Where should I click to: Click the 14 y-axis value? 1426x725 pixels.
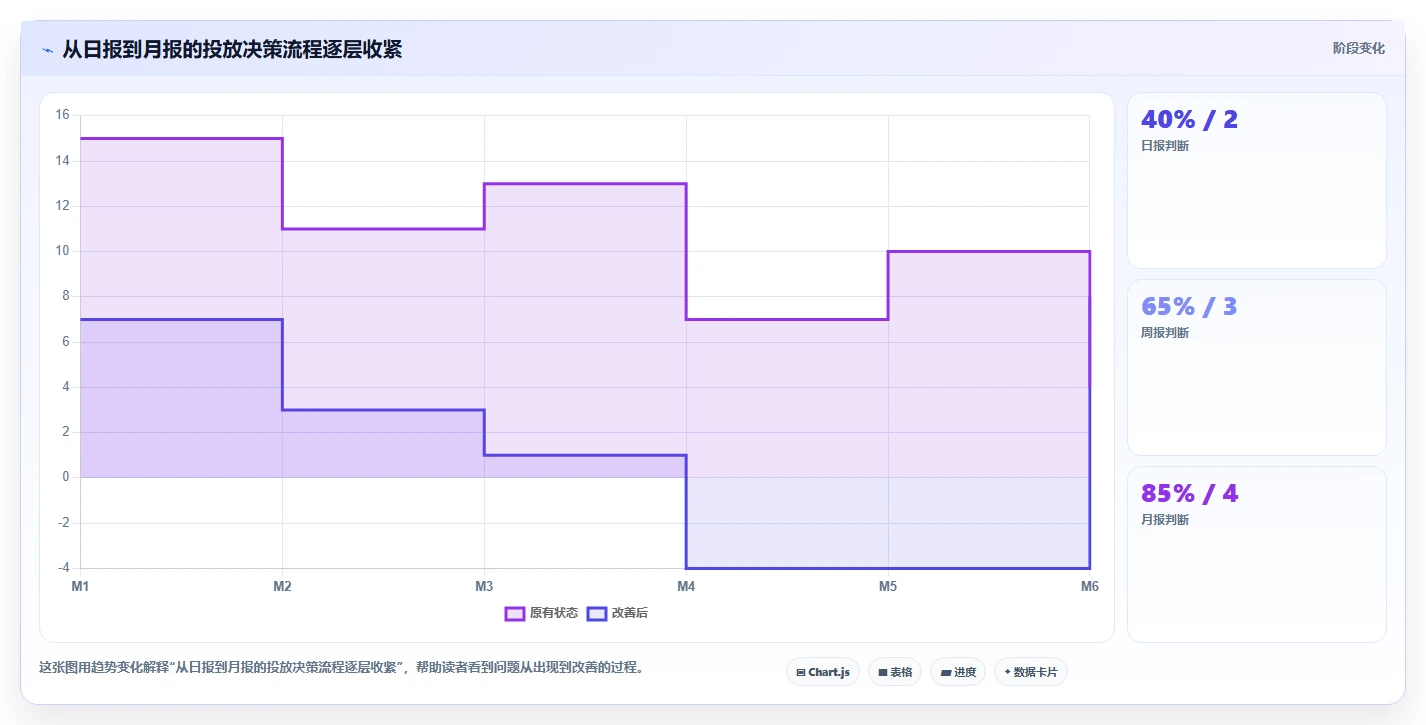pyautogui.click(x=62, y=160)
